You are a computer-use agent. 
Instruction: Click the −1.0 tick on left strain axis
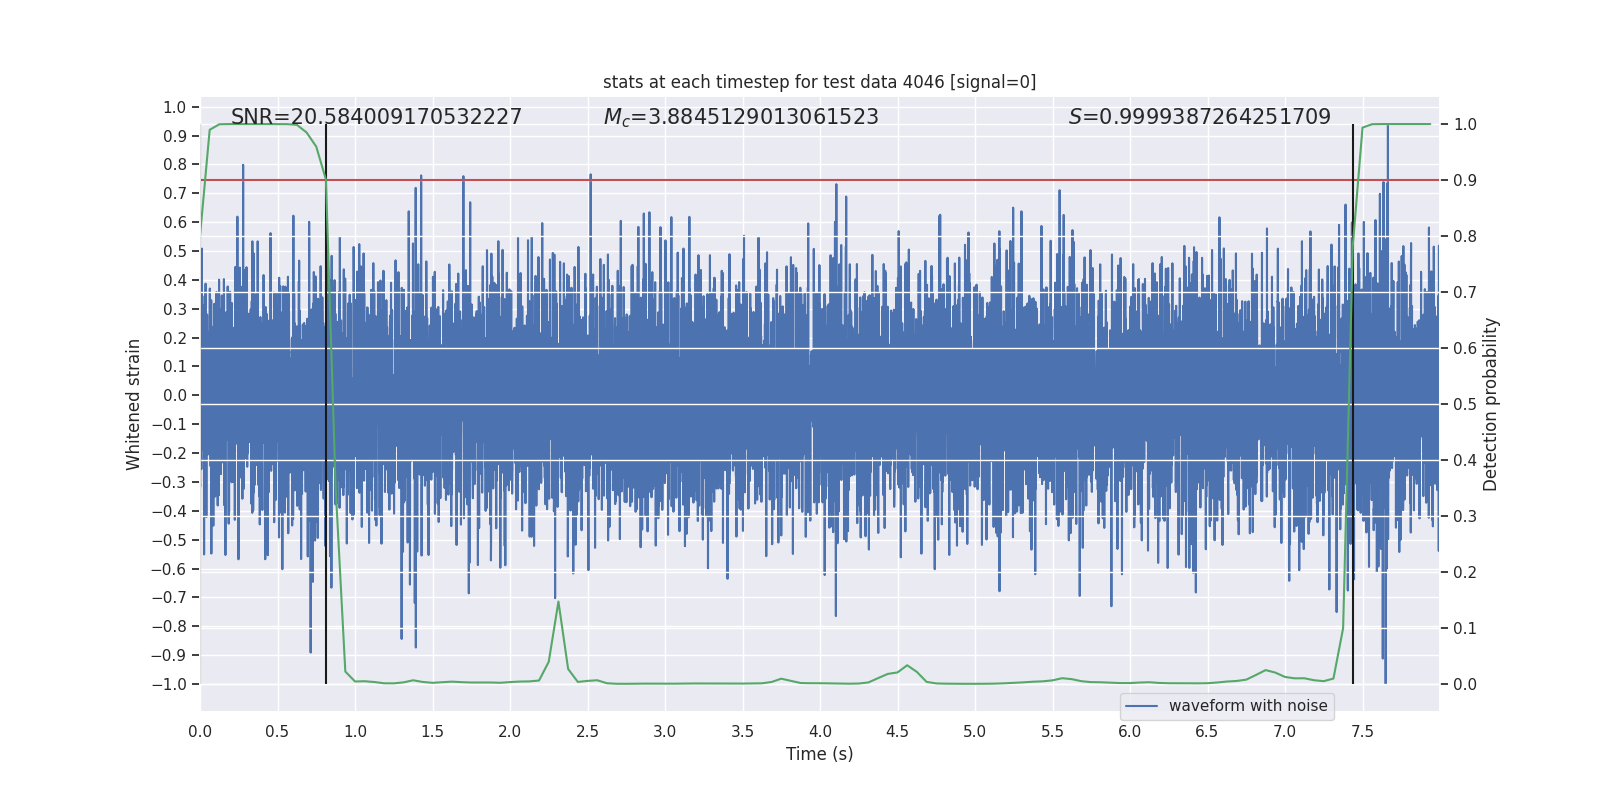pyautogui.click(x=169, y=684)
